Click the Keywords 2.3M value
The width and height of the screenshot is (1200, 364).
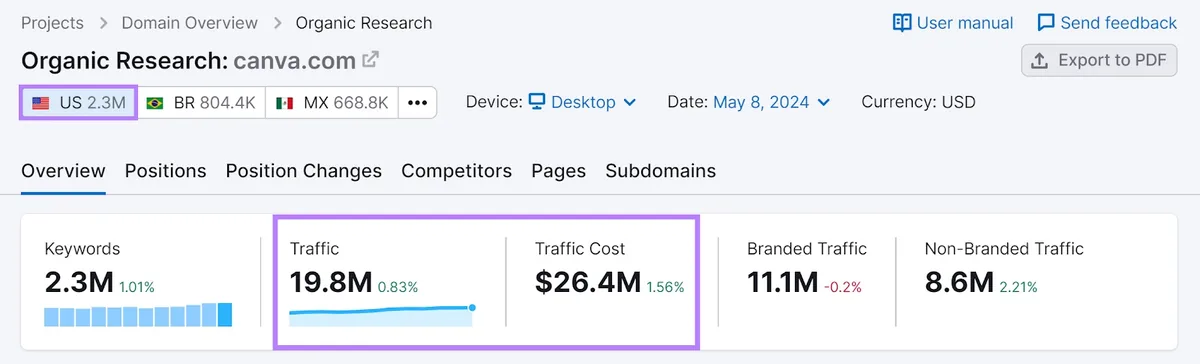point(79,283)
